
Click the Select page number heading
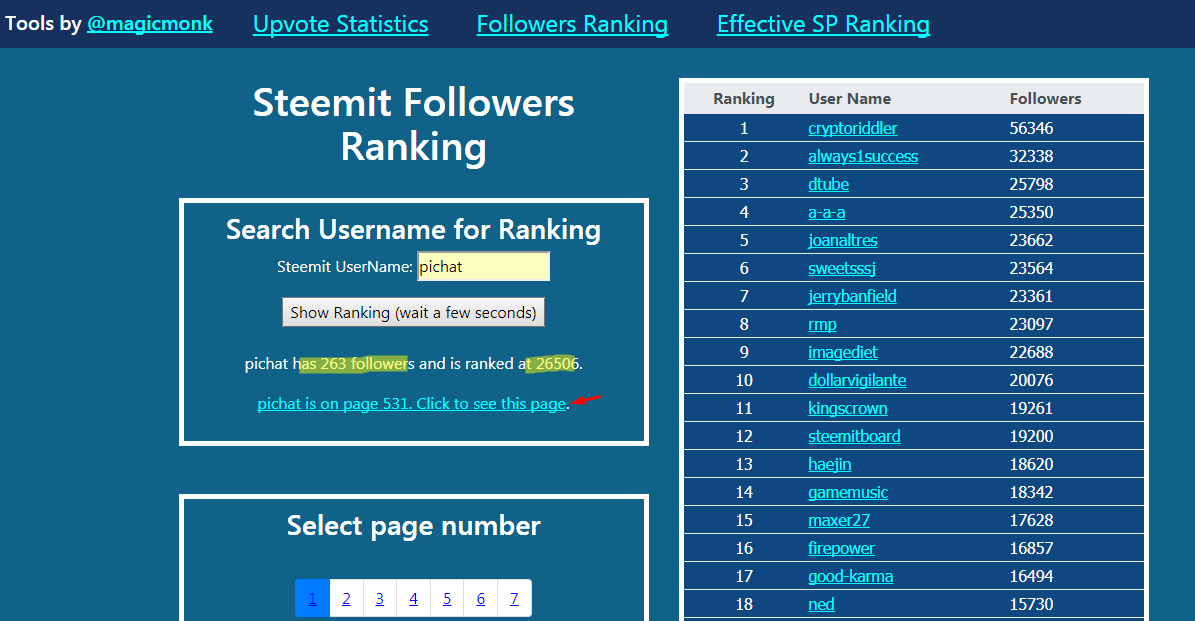tap(413, 526)
